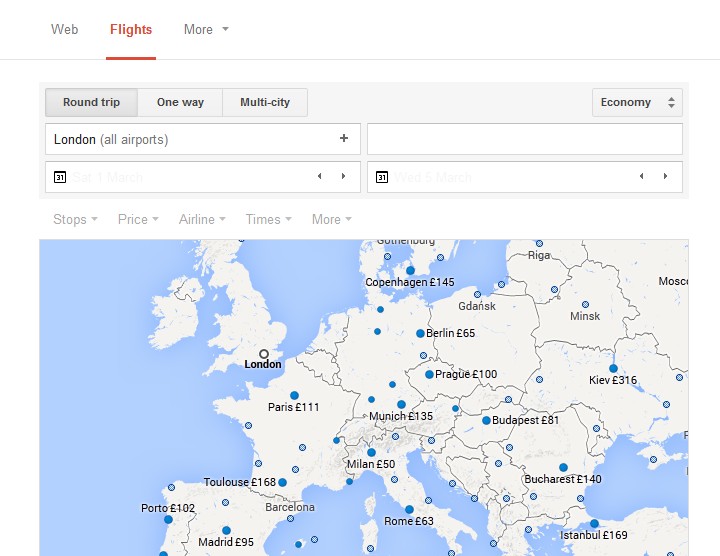Click the departure date field
The image size is (720, 556).
click(203, 177)
